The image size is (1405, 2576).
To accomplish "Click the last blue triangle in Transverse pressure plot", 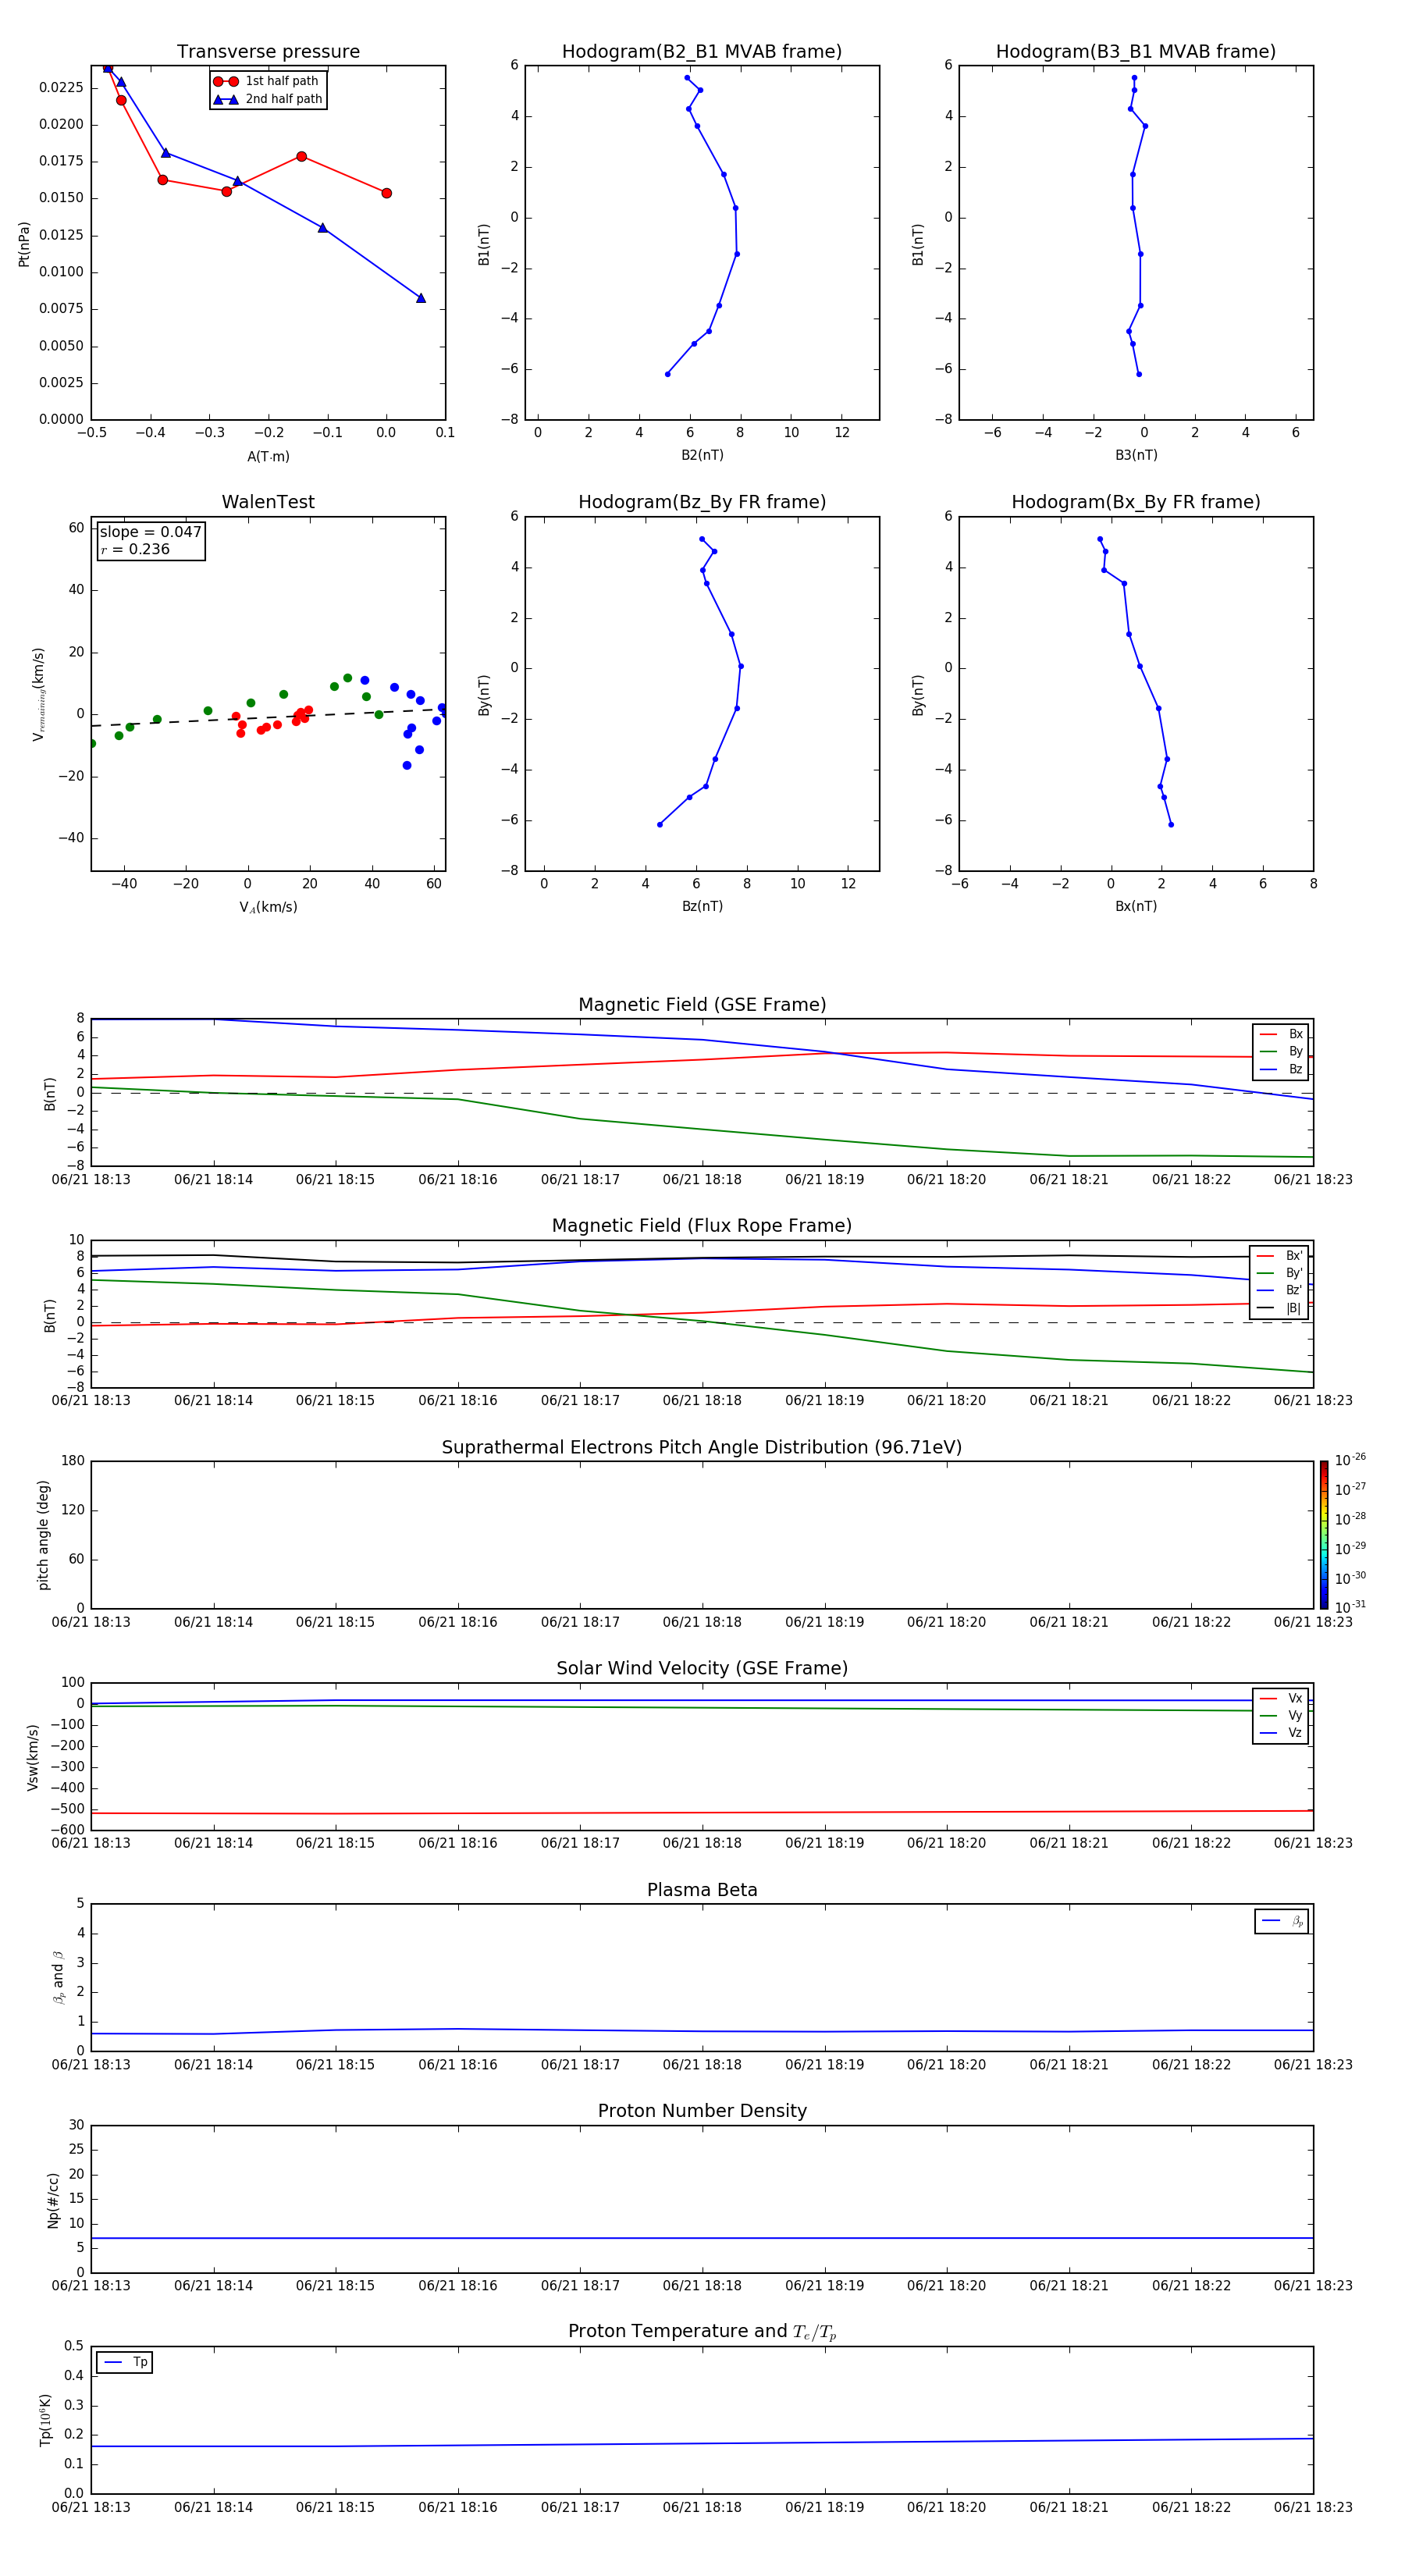I will (x=420, y=298).
